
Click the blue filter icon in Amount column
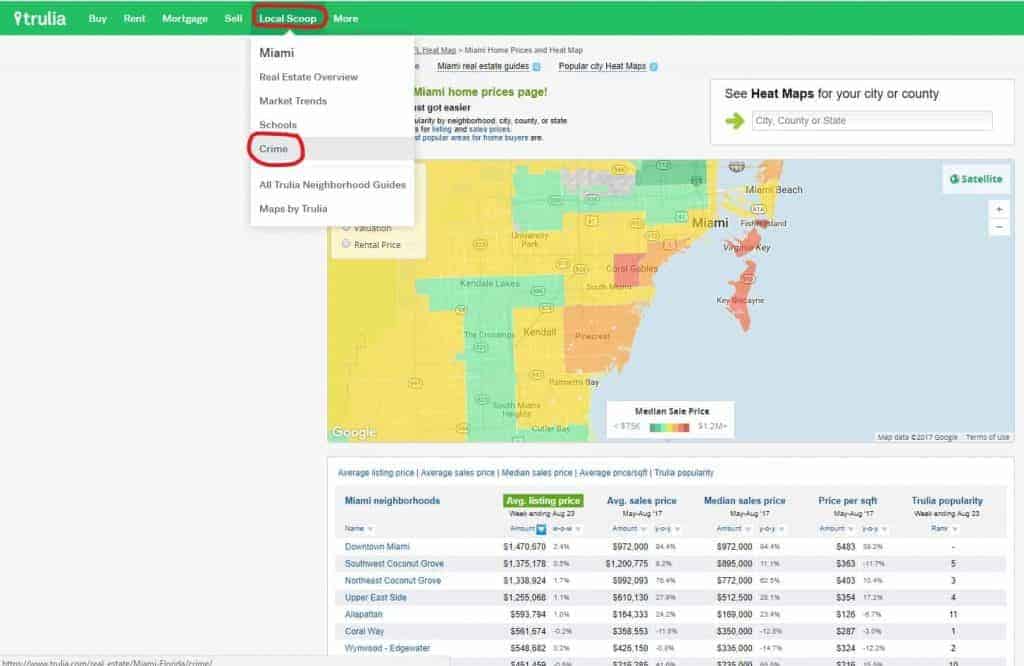543,529
